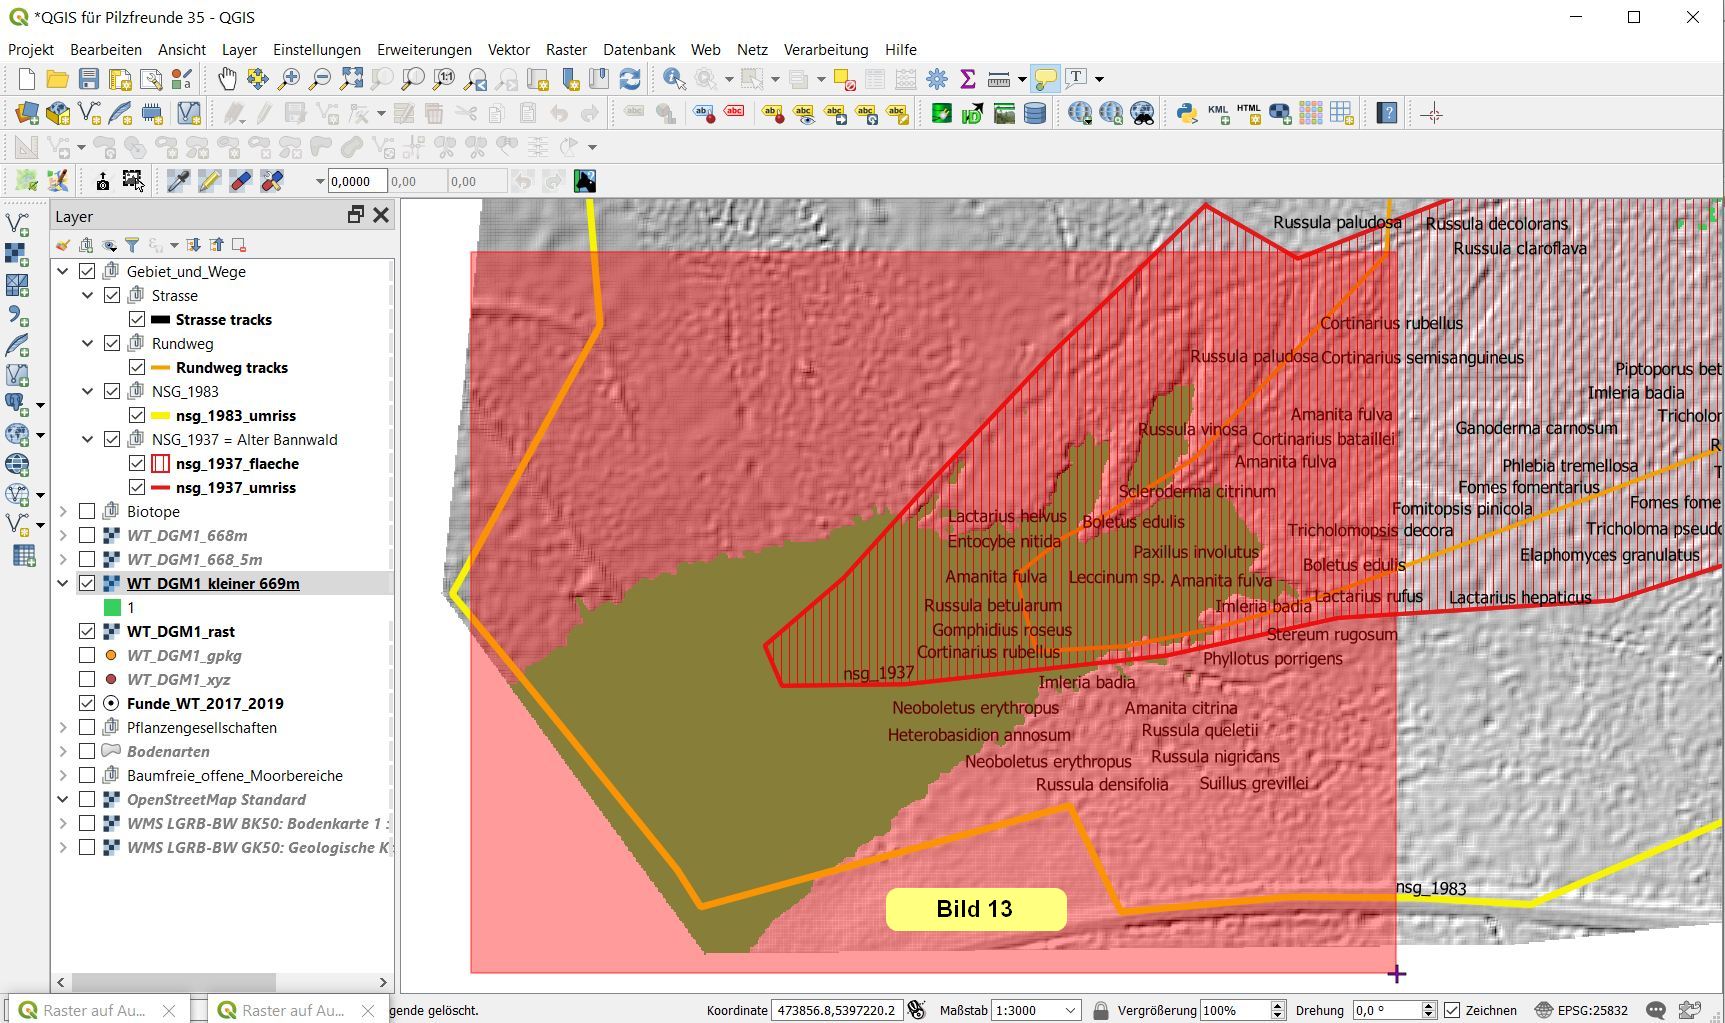Screen dimensions: 1725x1023
Task: Open the Python console
Action: (x=1186, y=114)
